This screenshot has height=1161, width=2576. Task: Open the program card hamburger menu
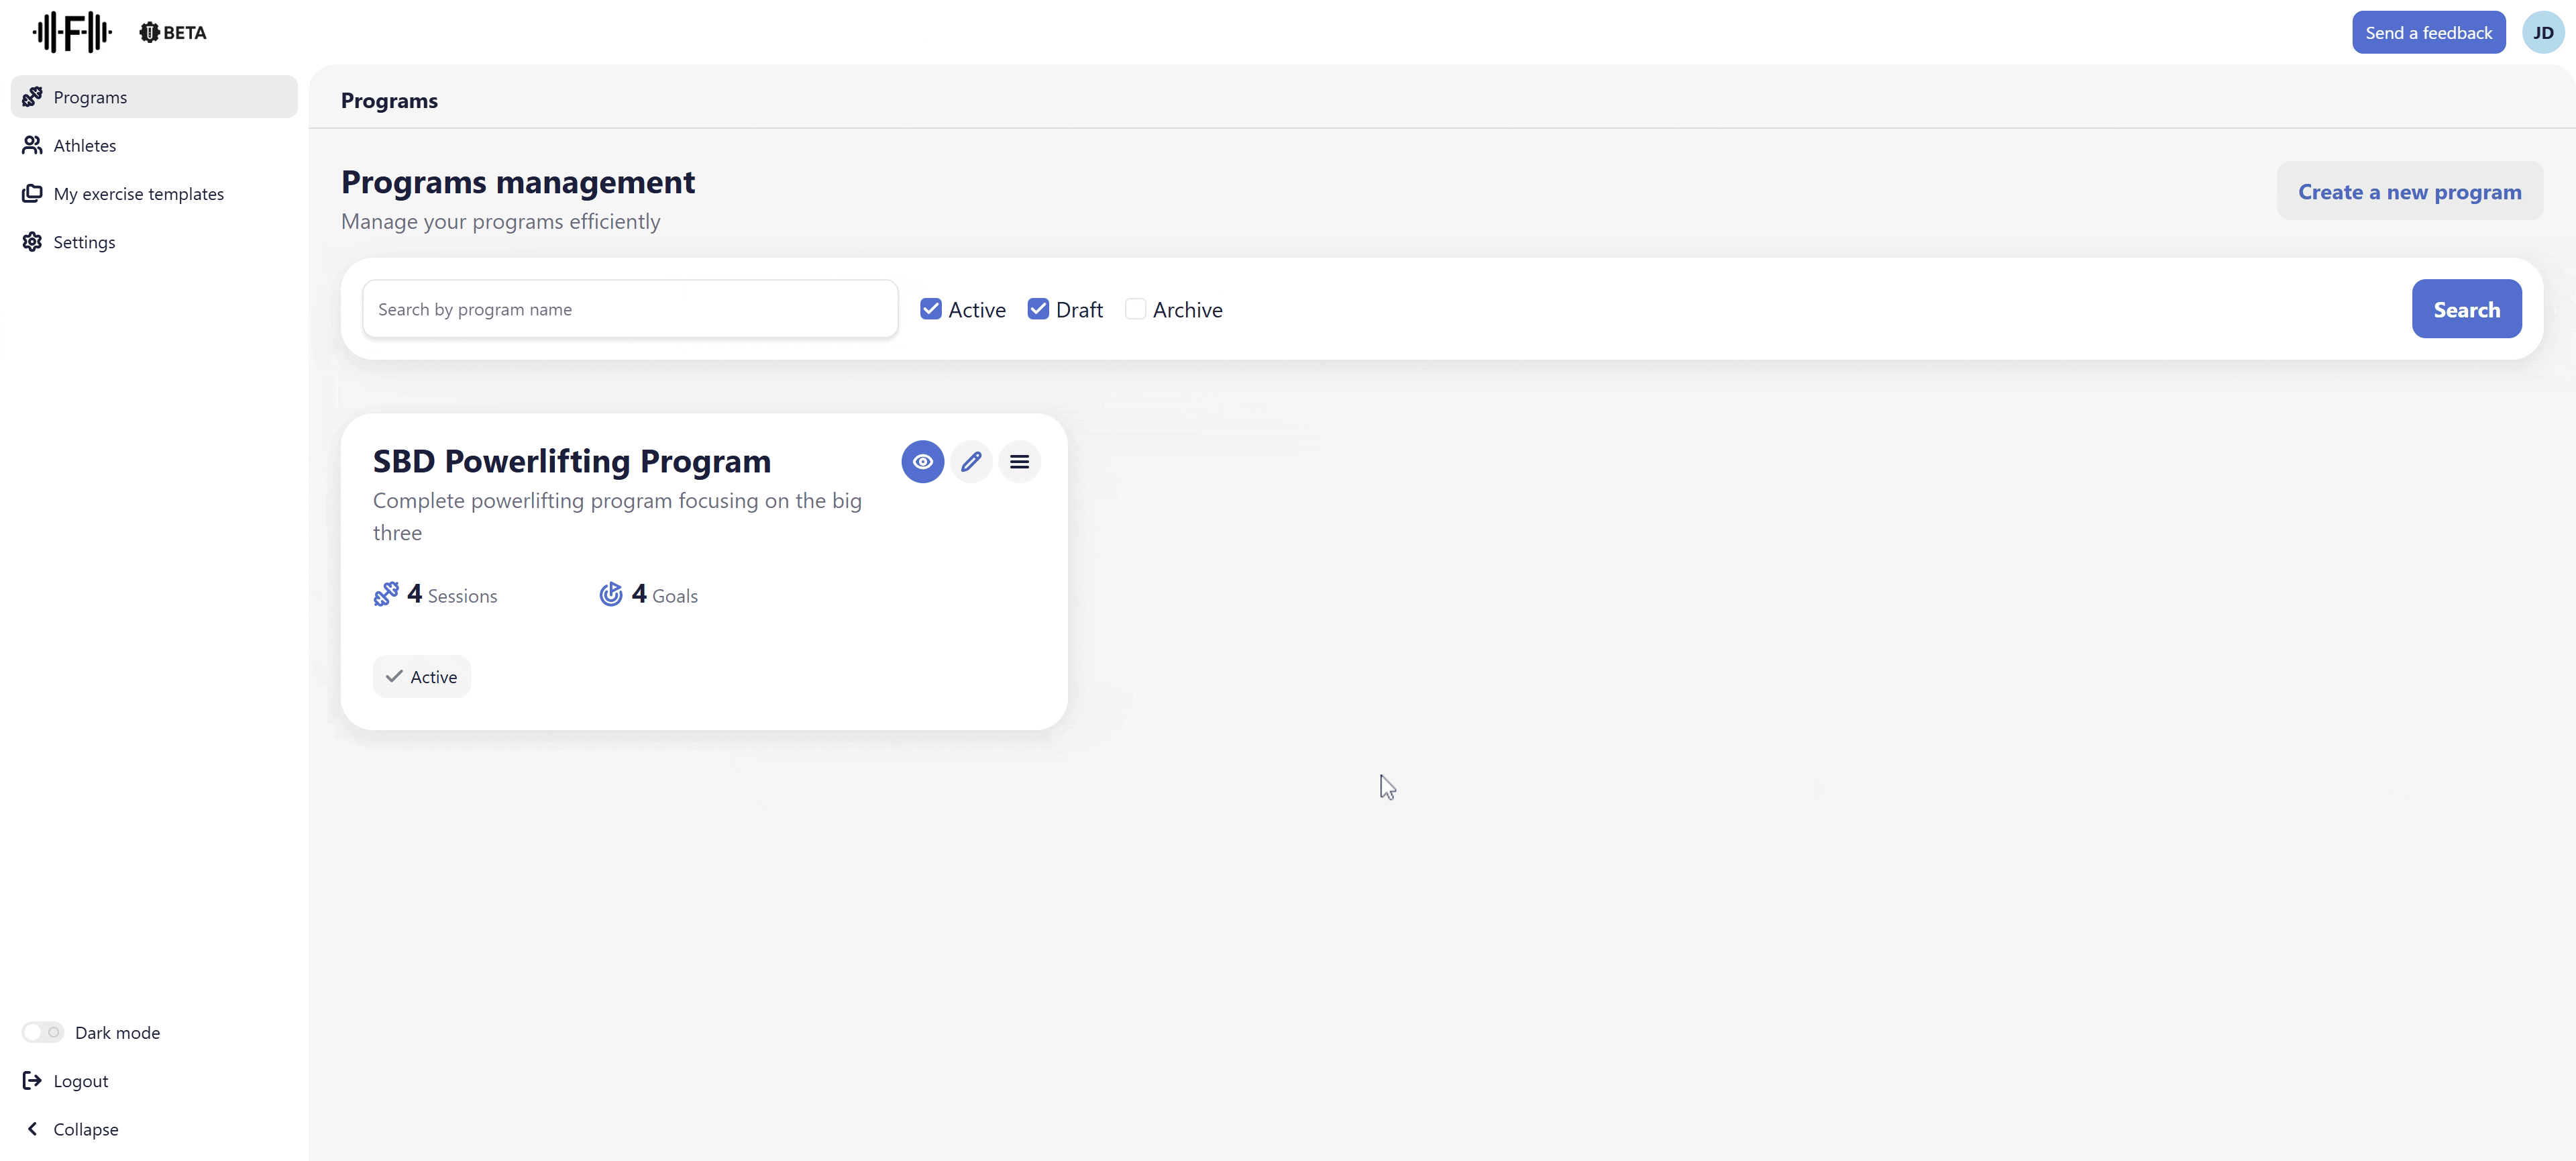(x=1019, y=462)
